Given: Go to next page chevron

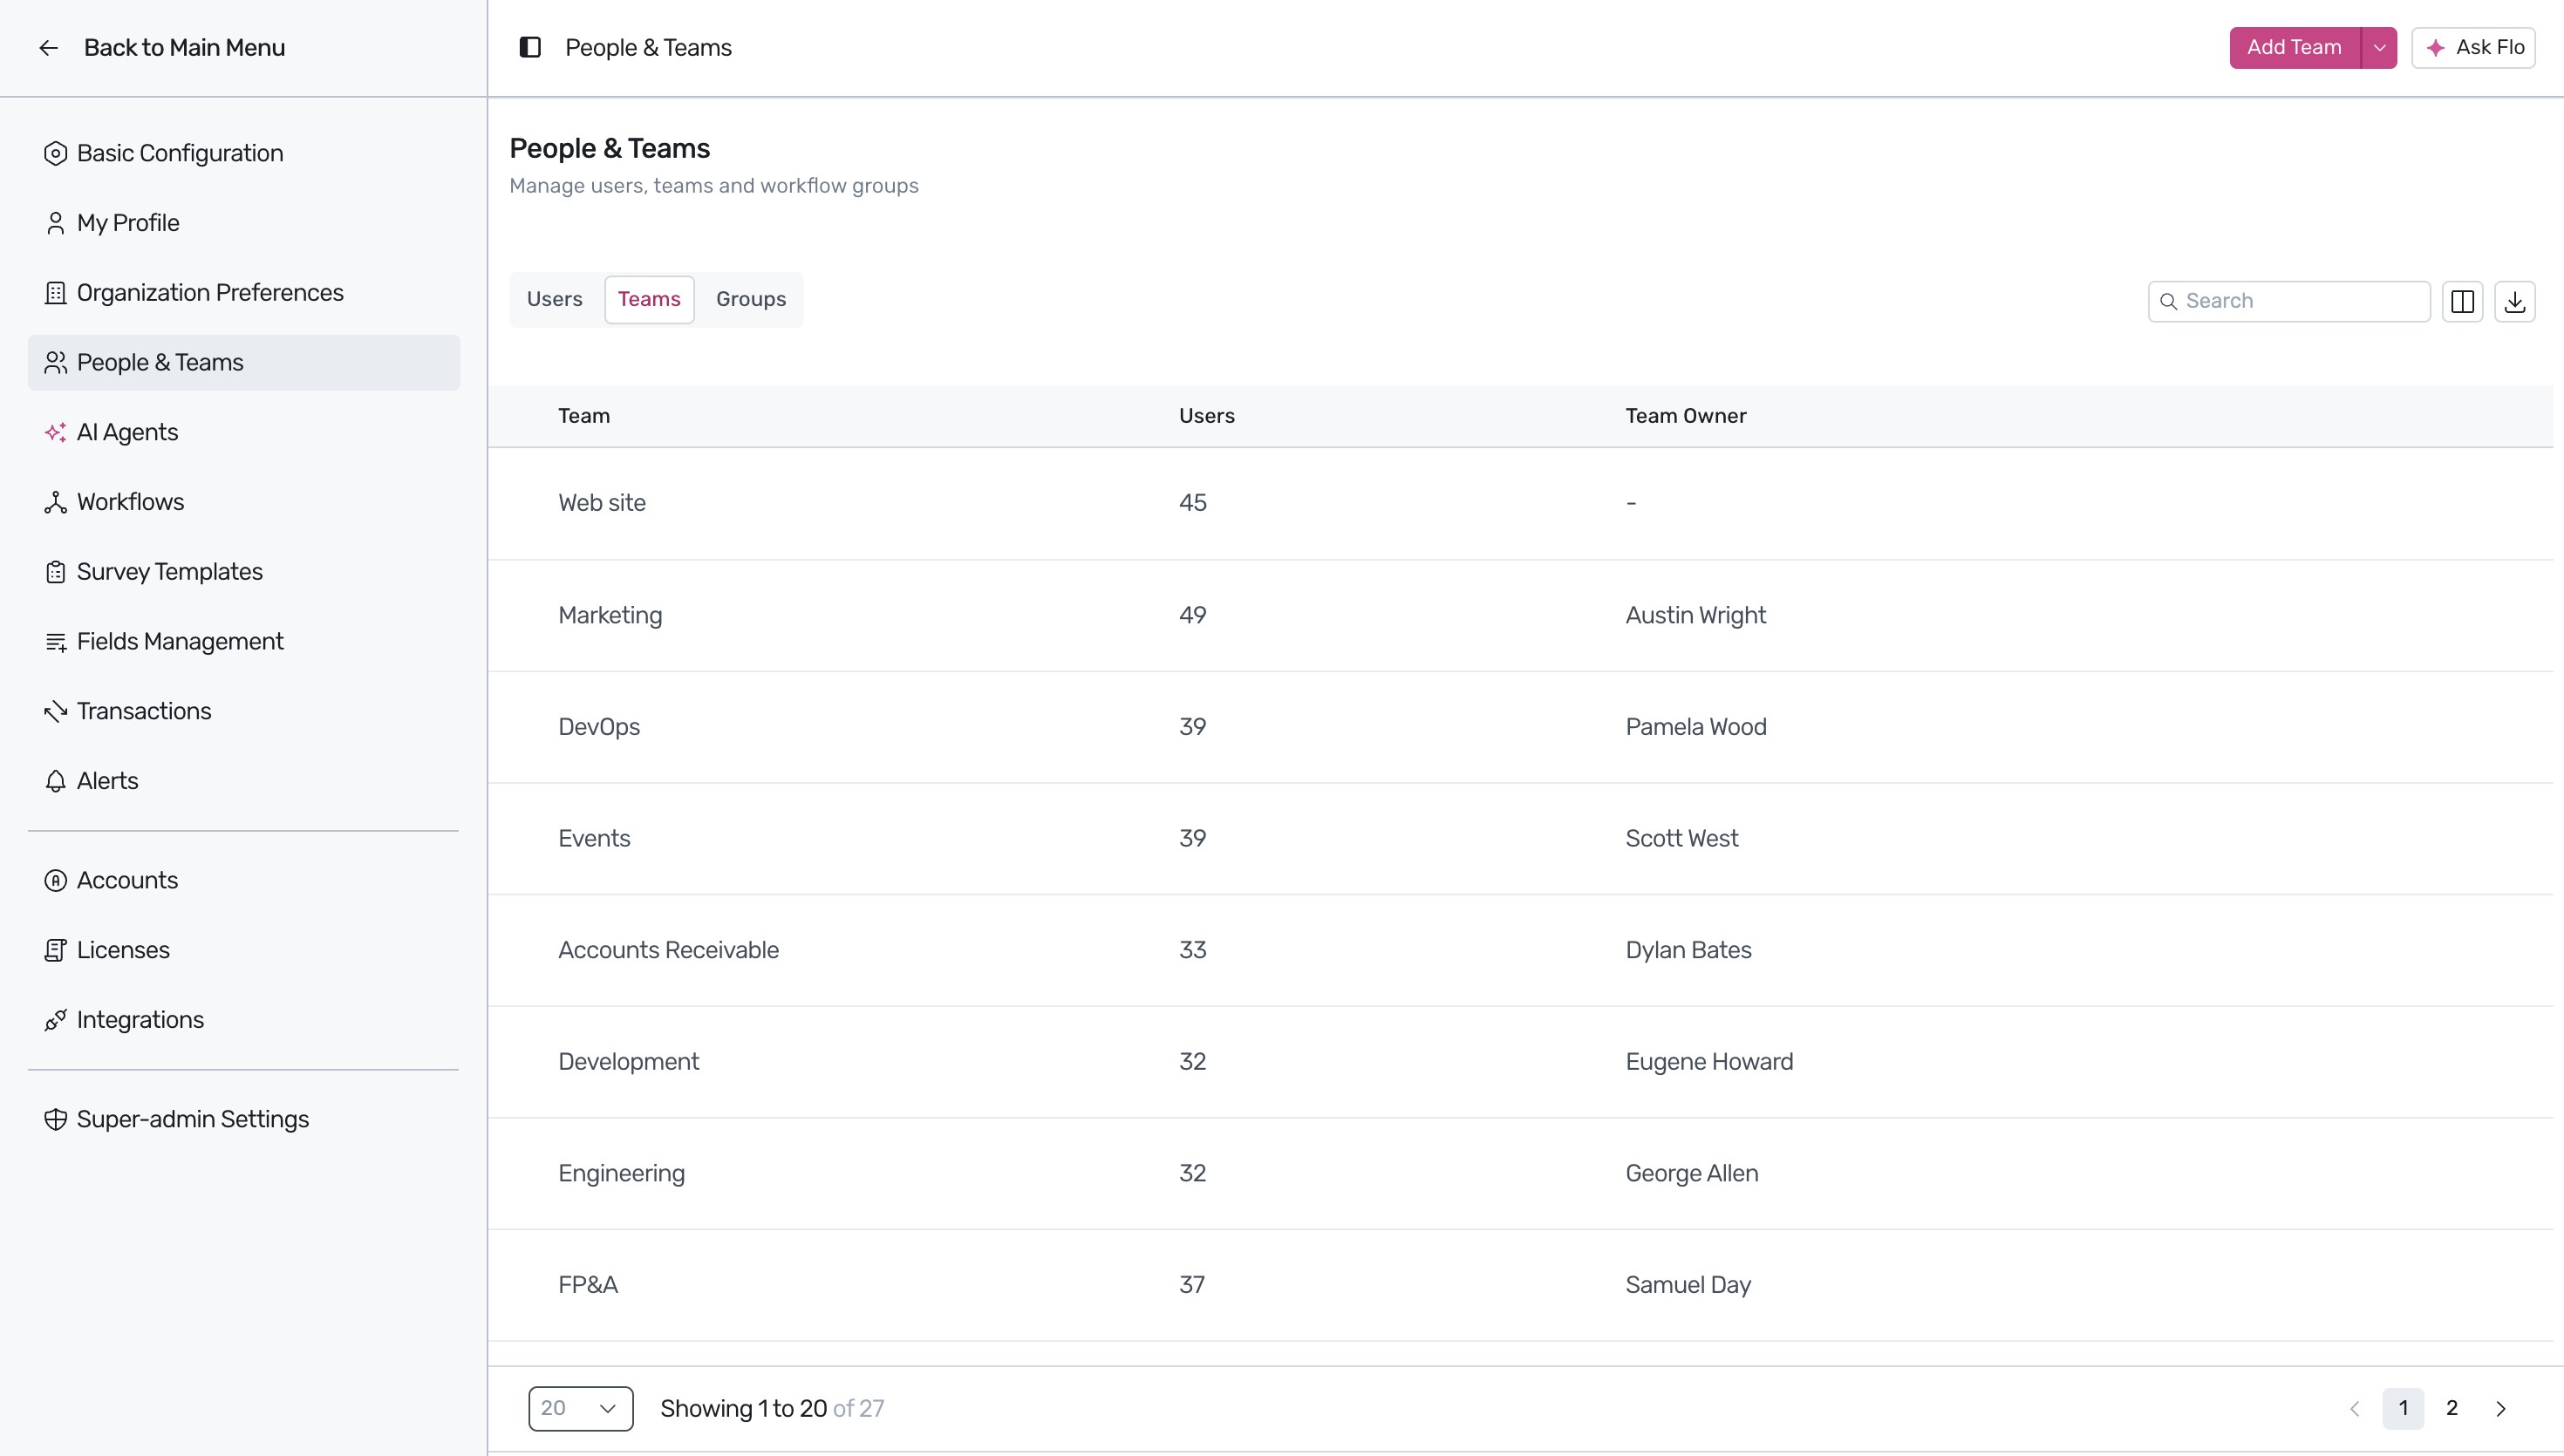Looking at the screenshot, I should pos(2501,1408).
